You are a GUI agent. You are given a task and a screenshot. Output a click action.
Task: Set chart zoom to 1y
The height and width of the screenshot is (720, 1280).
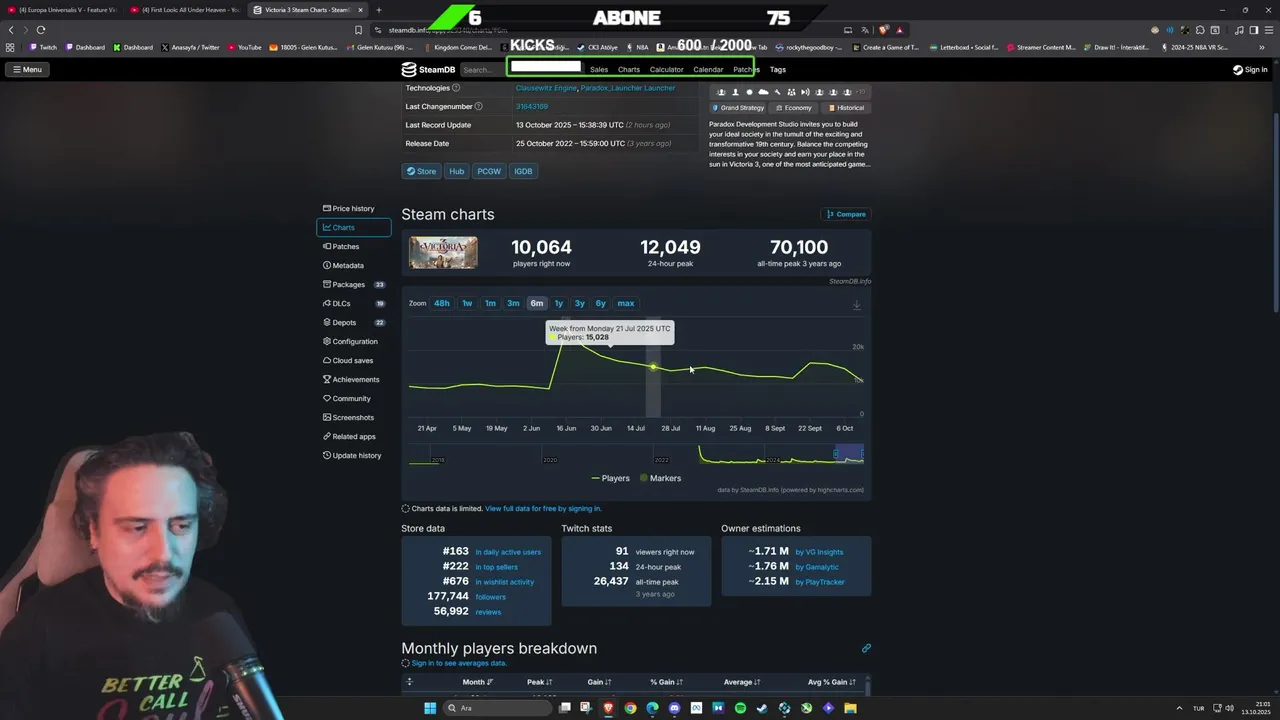click(559, 303)
